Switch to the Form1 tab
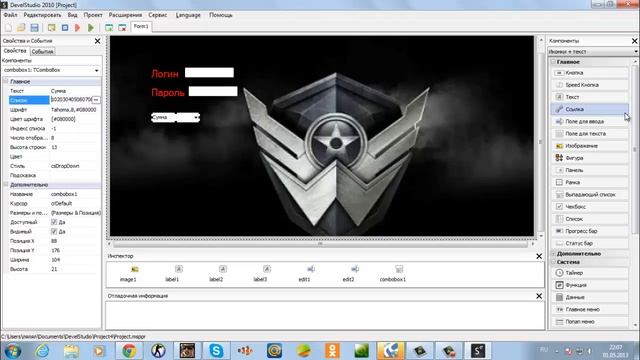This screenshot has width=640, height=360. pos(141,27)
